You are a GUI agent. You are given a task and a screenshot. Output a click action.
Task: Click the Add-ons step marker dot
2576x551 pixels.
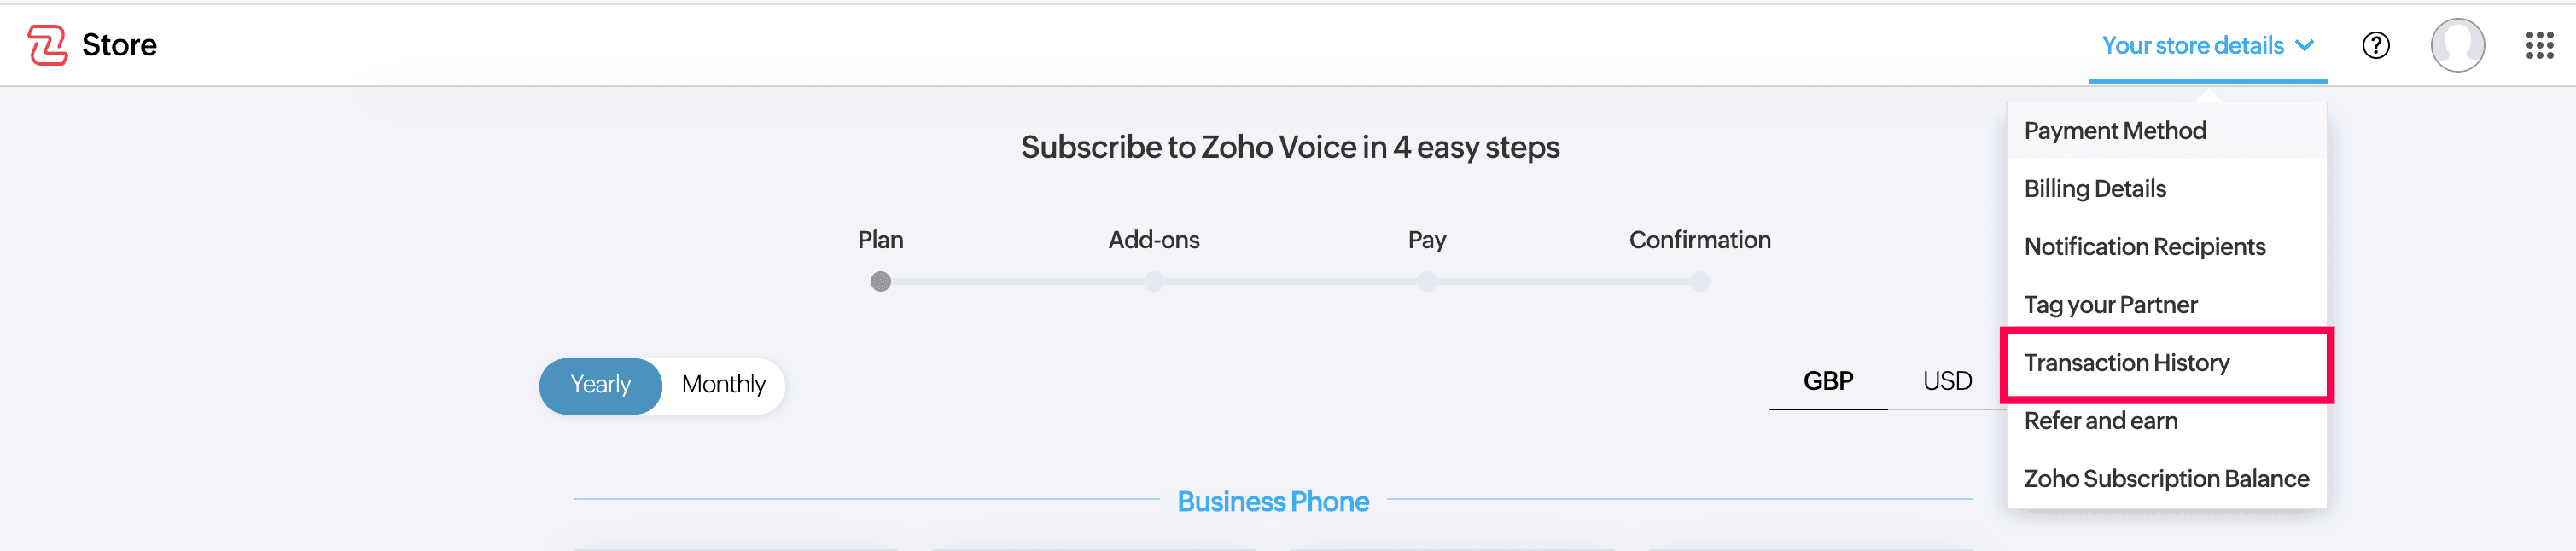[x=1153, y=282]
